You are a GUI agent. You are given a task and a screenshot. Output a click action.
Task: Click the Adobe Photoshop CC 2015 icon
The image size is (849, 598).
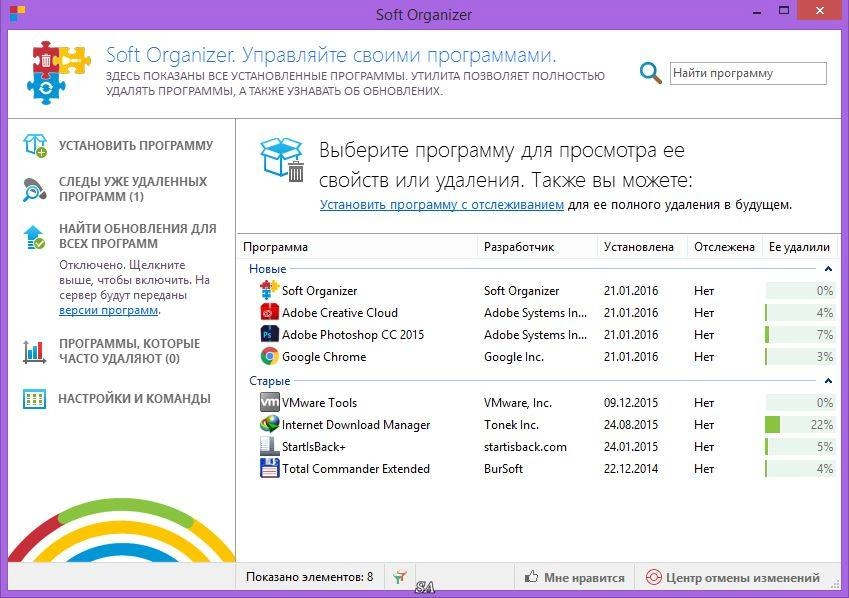point(269,334)
